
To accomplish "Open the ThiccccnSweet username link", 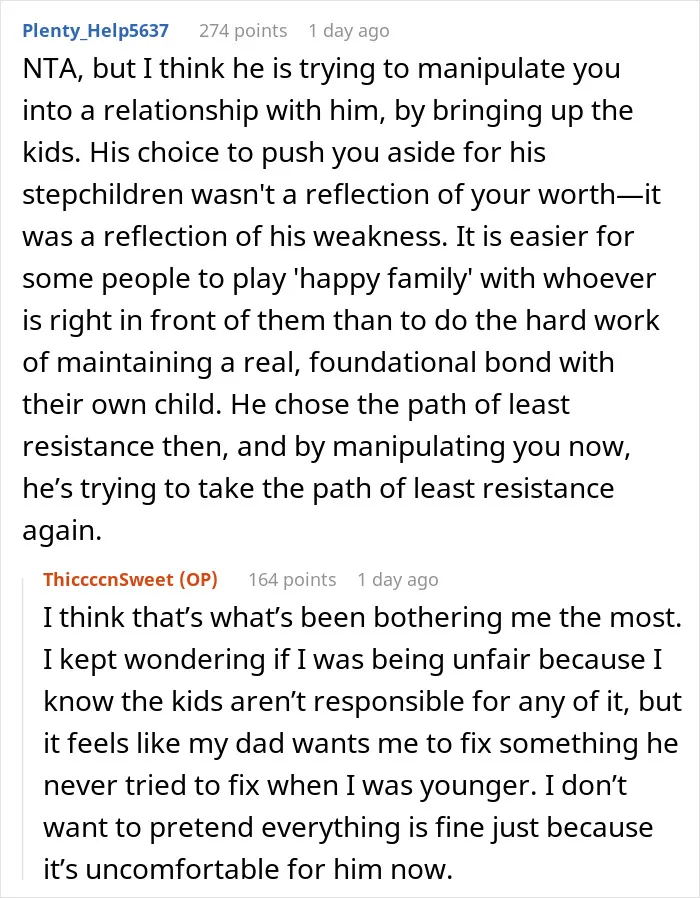I will (108, 580).
